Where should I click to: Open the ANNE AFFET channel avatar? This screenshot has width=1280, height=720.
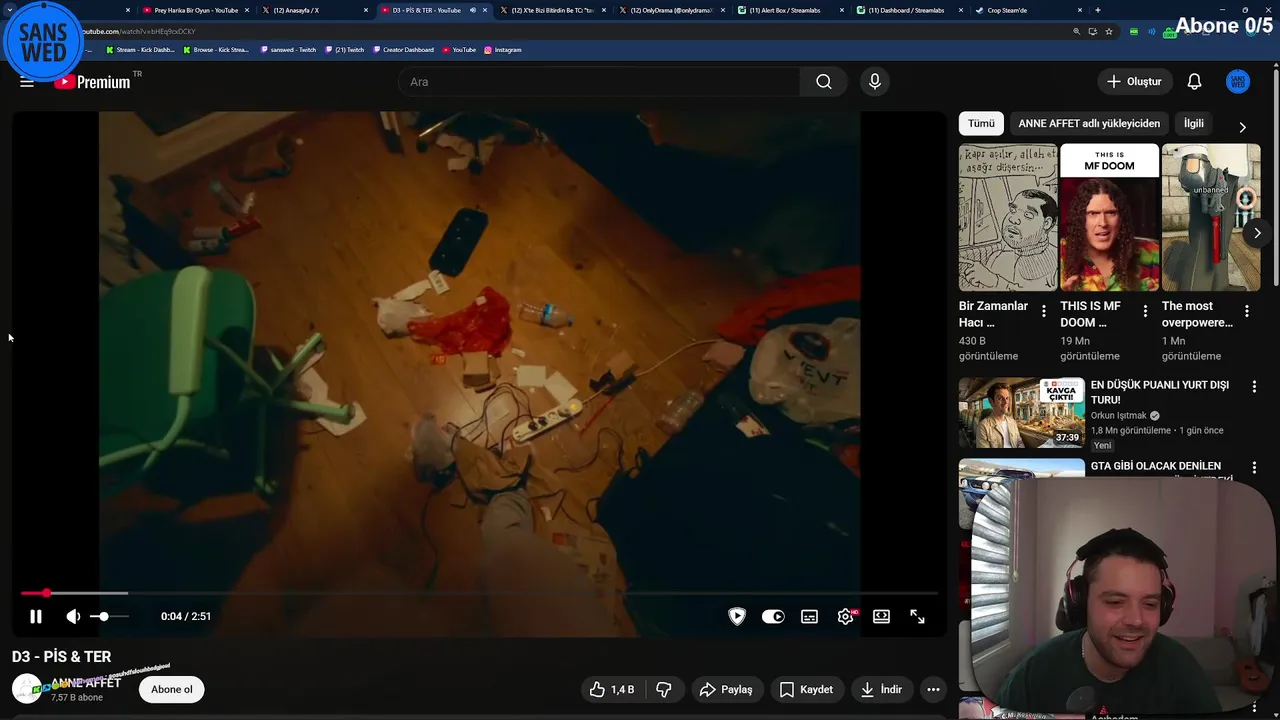26,689
